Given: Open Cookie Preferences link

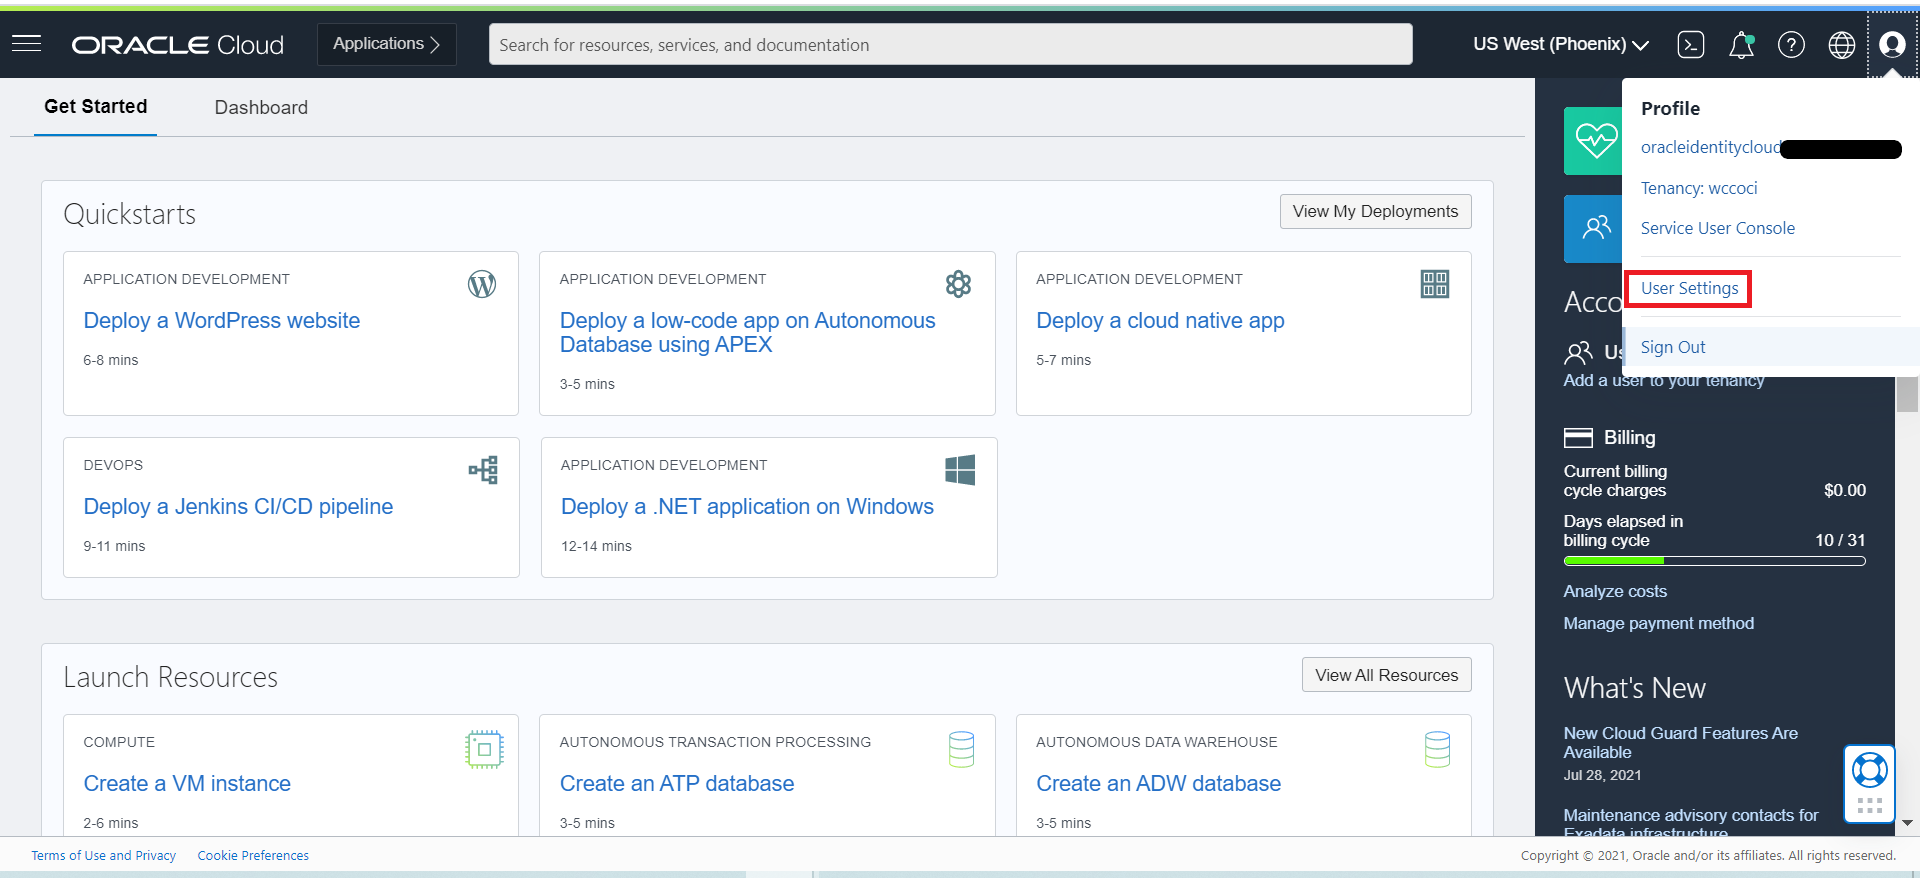Looking at the screenshot, I should click(253, 856).
